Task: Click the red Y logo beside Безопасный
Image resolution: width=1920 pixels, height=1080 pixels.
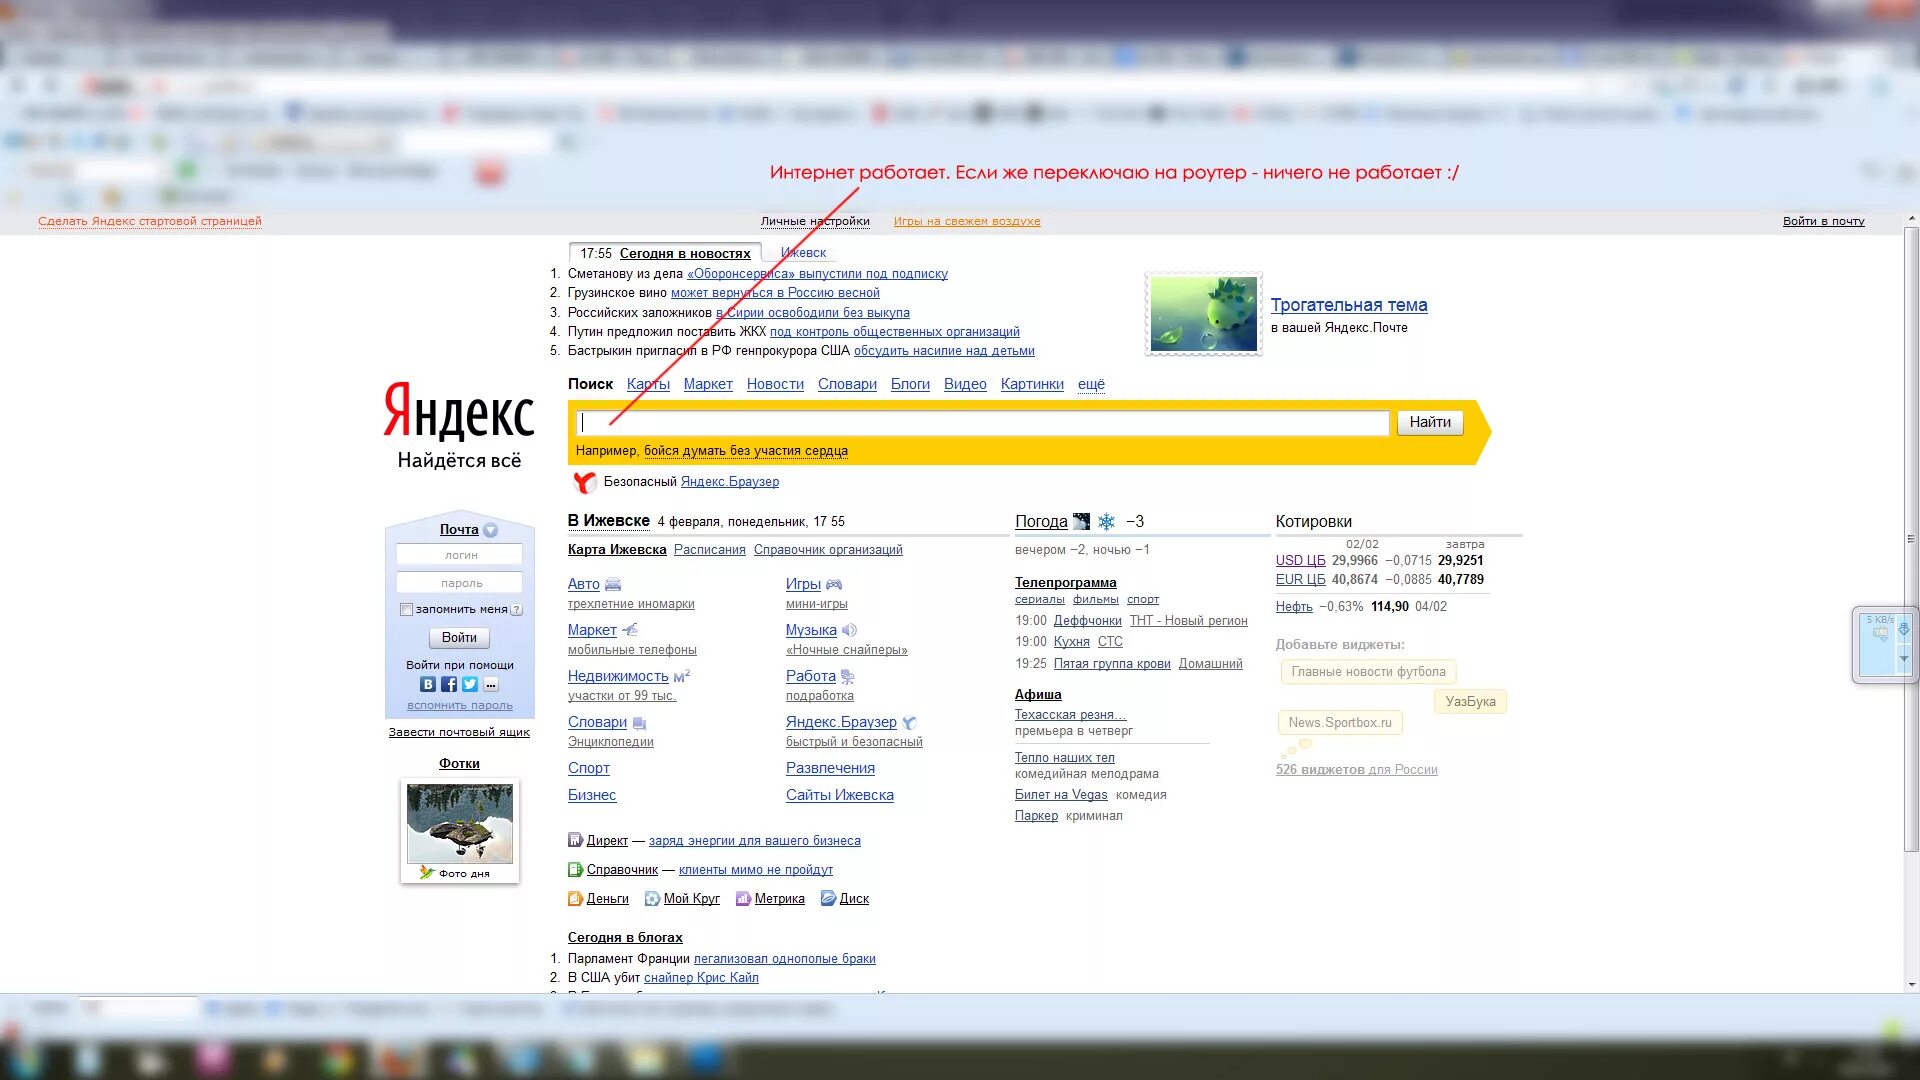Action: tap(585, 482)
